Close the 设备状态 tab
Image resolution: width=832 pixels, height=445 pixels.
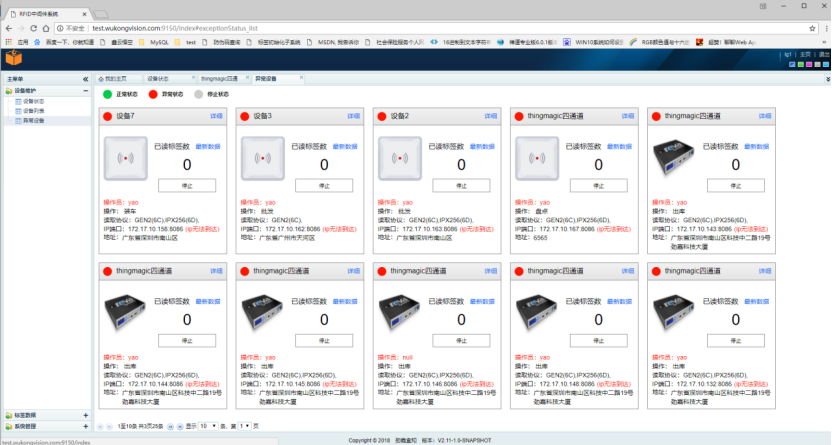[x=193, y=78]
